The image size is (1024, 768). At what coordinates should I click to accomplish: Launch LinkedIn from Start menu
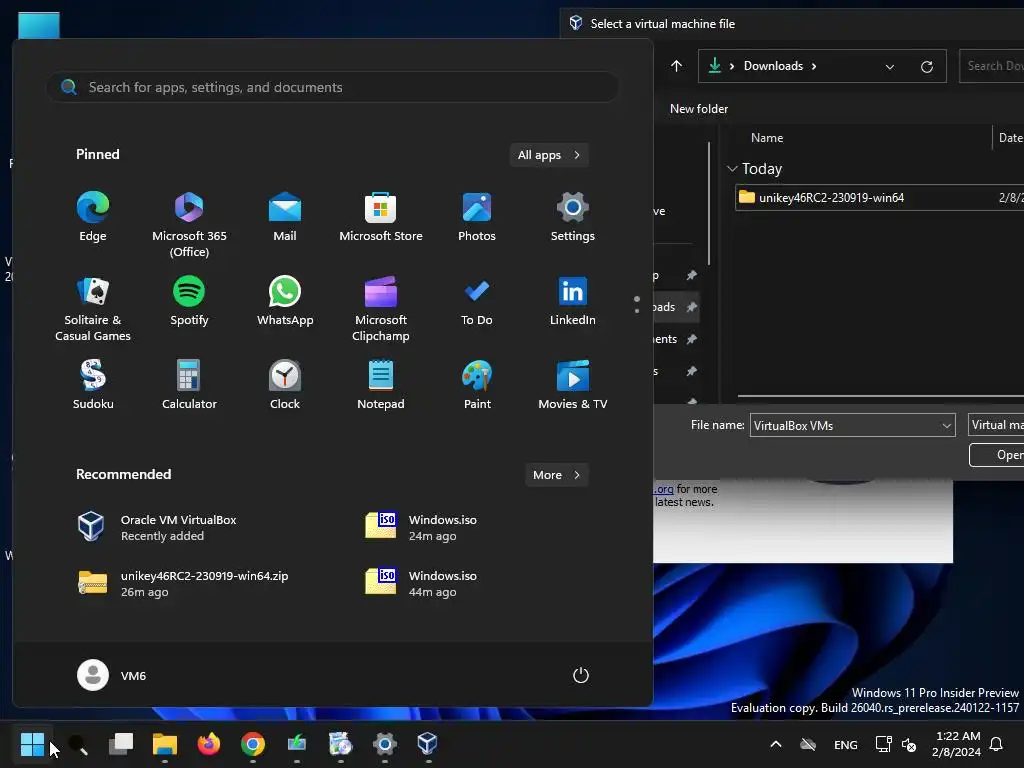(x=573, y=301)
